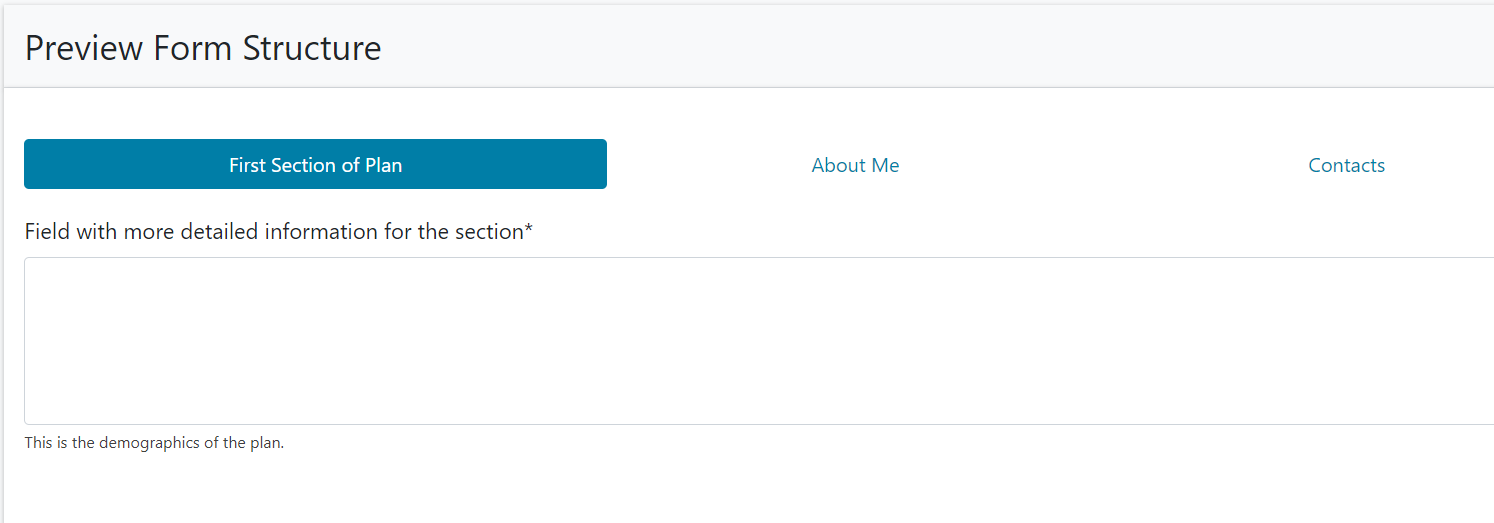The width and height of the screenshot is (1494, 523).
Task: Click the Preview Form Structure heading
Action: tap(203, 48)
